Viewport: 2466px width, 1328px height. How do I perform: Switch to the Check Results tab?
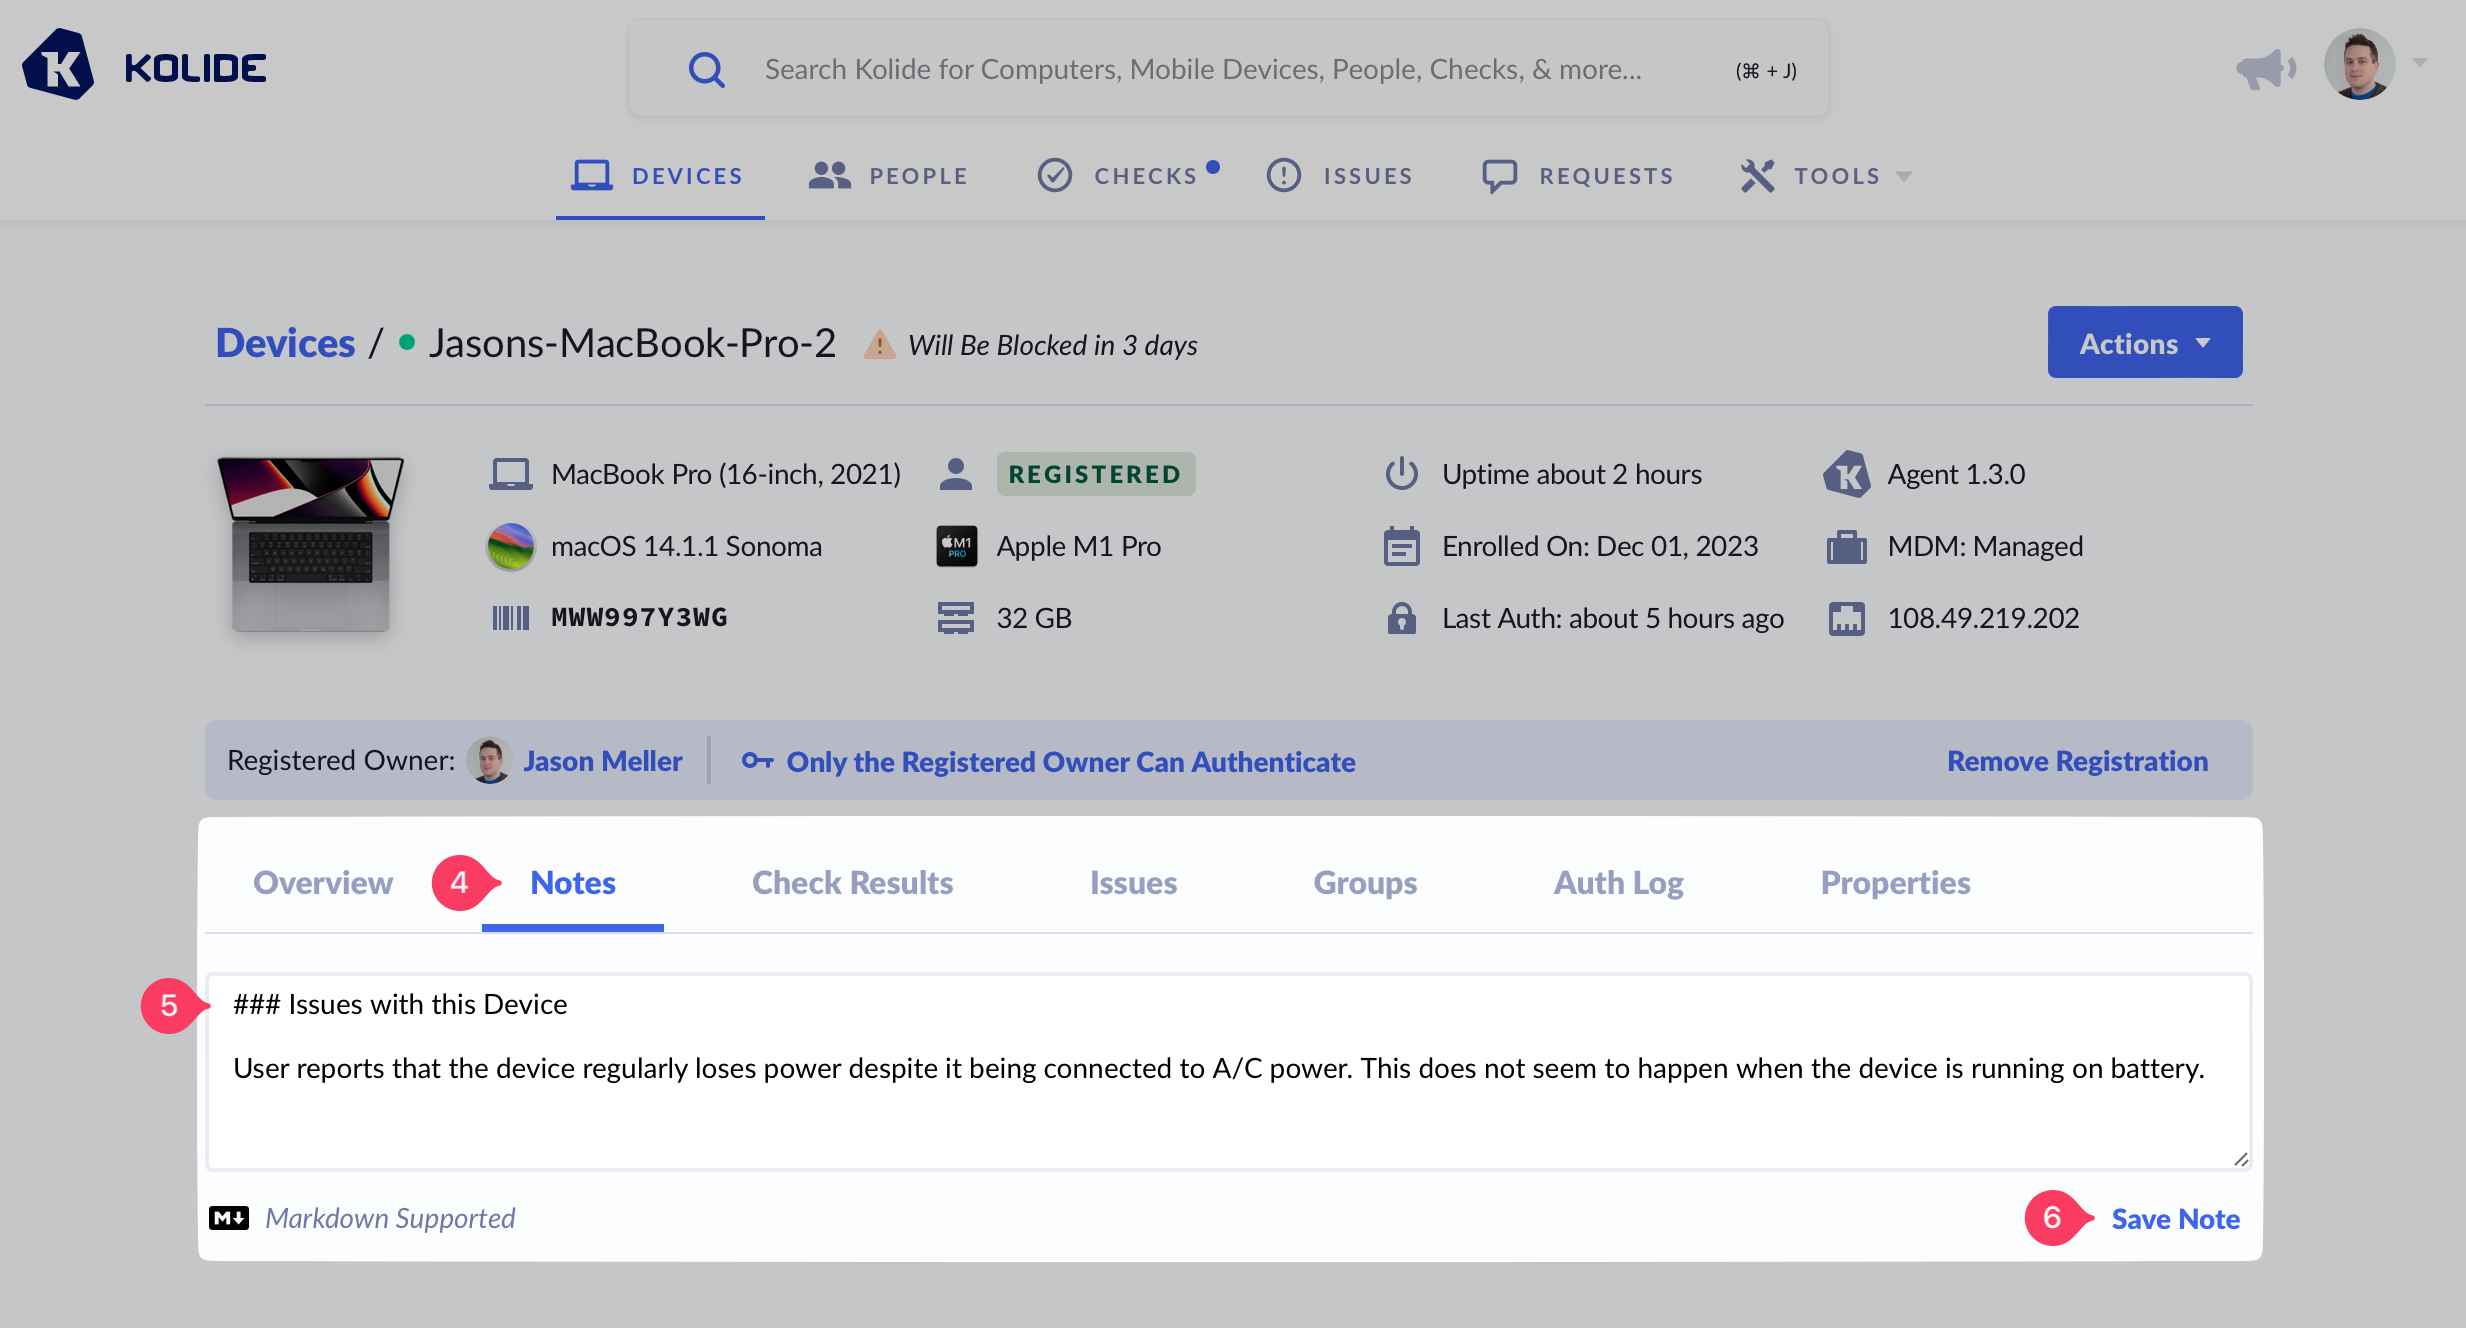(852, 883)
